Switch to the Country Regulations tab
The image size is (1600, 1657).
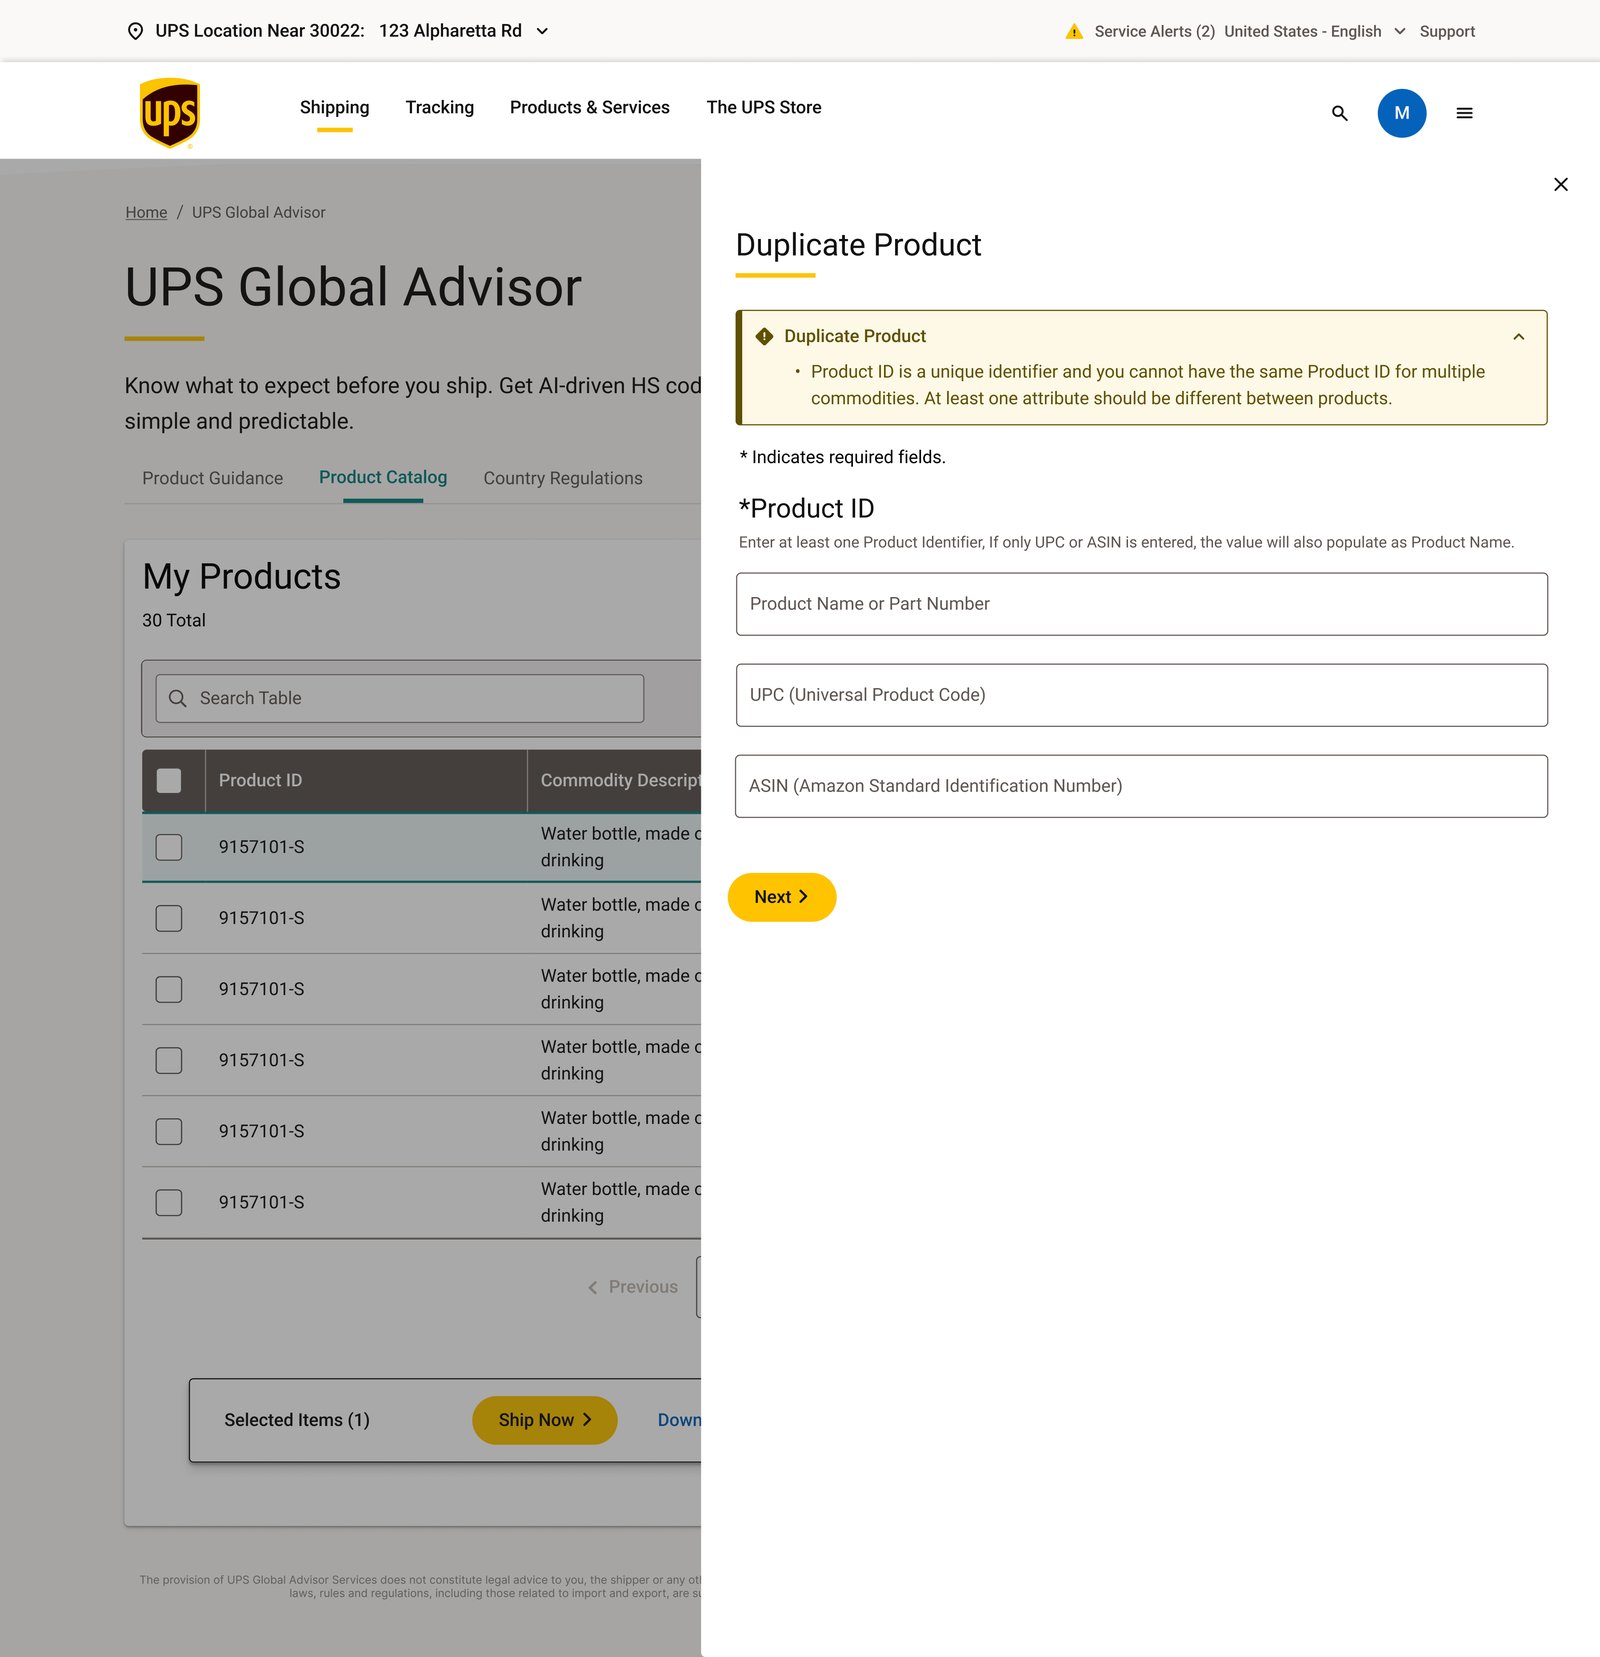[563, 478]
